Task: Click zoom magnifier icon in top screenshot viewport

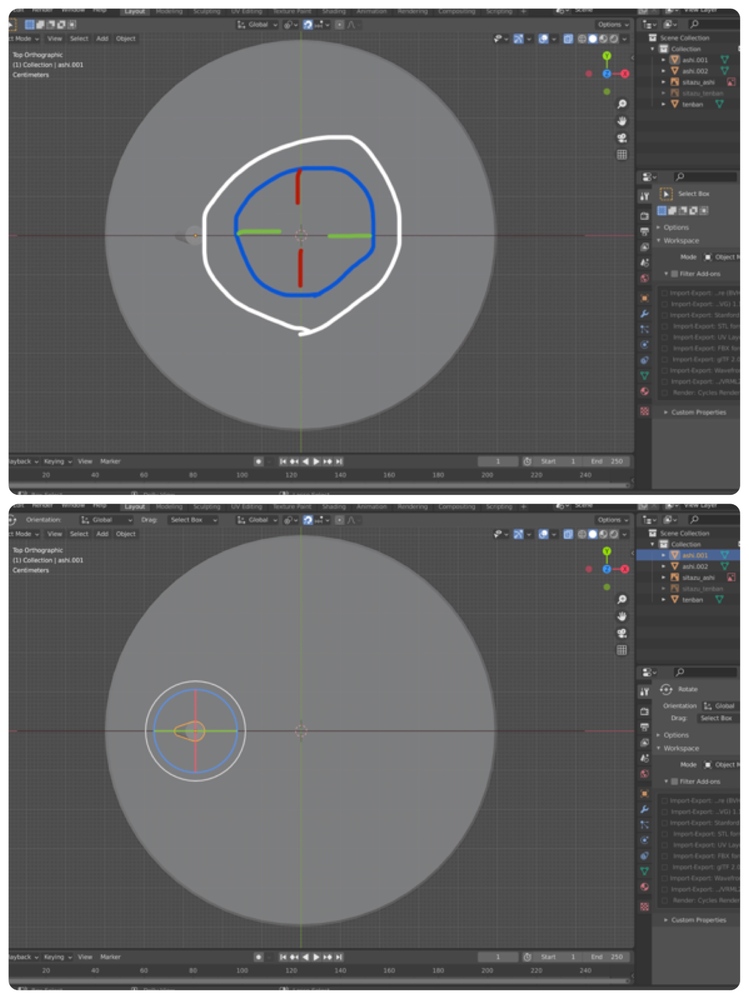Action: (x=622, y=105)
